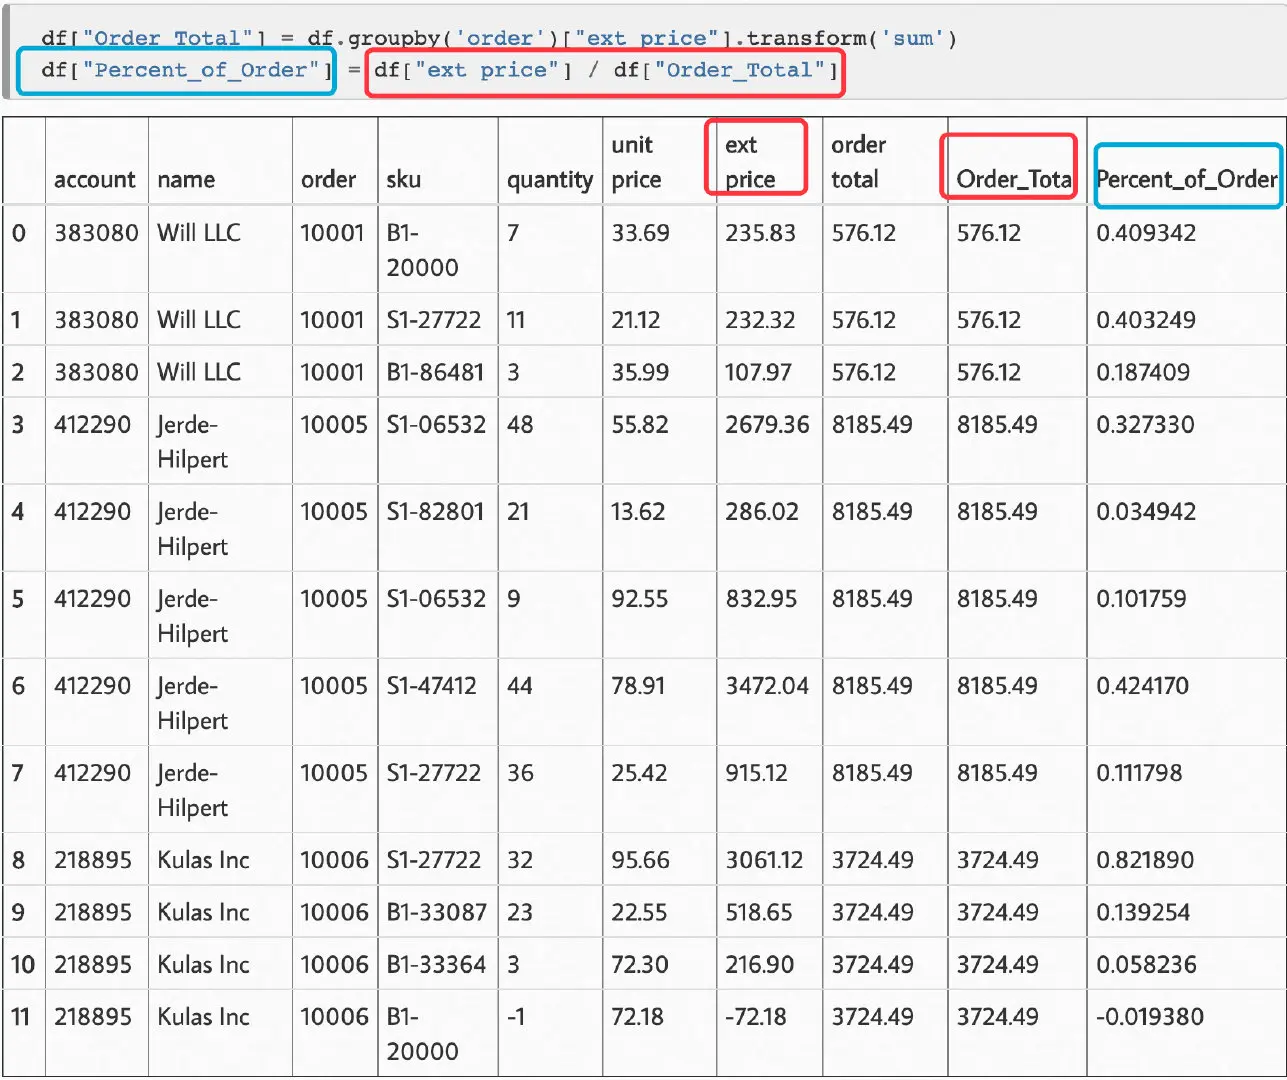Click the 'ext price' column header

[x=750, y=162]
